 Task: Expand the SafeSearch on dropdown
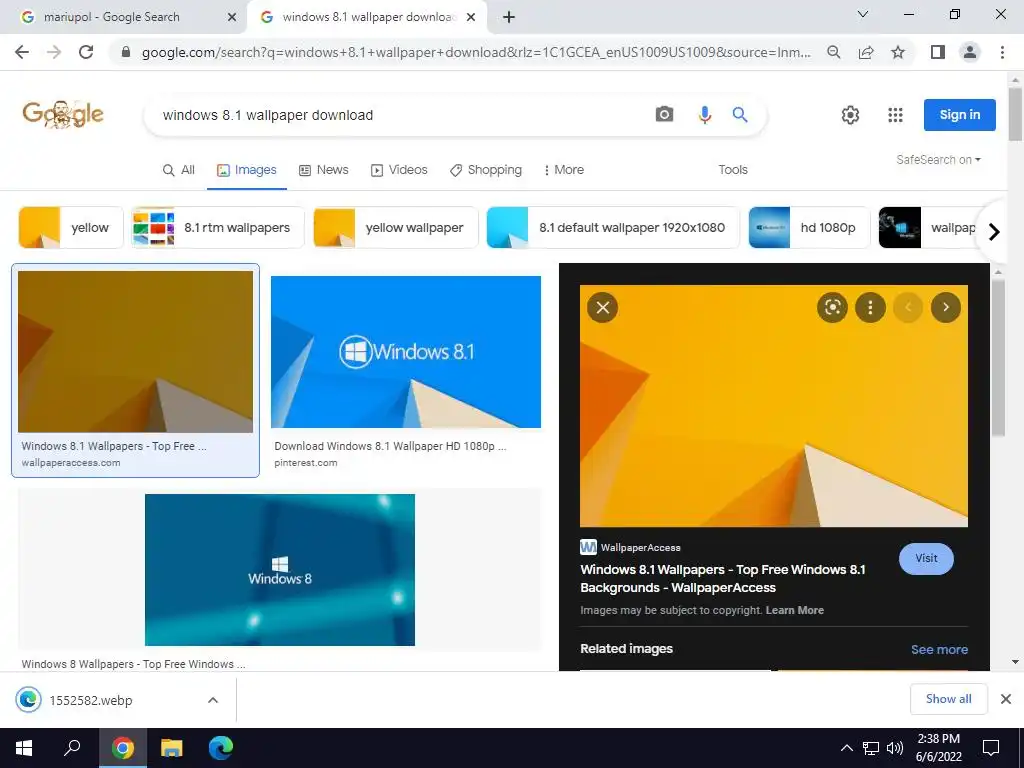938,159
